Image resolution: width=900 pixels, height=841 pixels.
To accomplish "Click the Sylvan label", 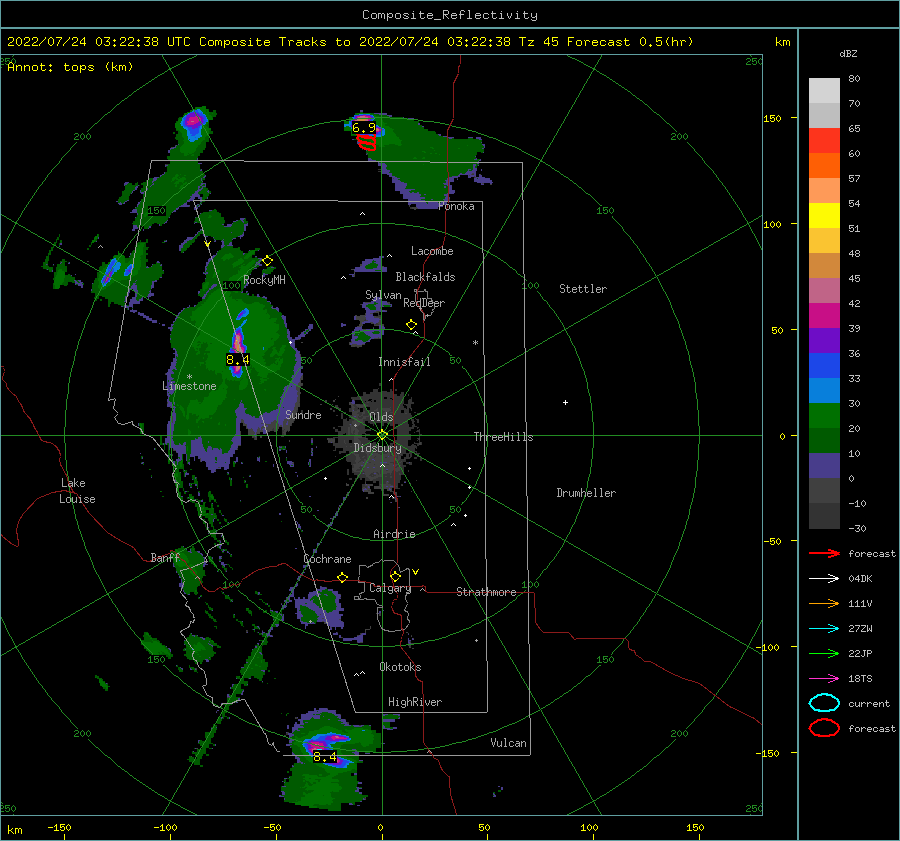I will click(x=383, y=295).
